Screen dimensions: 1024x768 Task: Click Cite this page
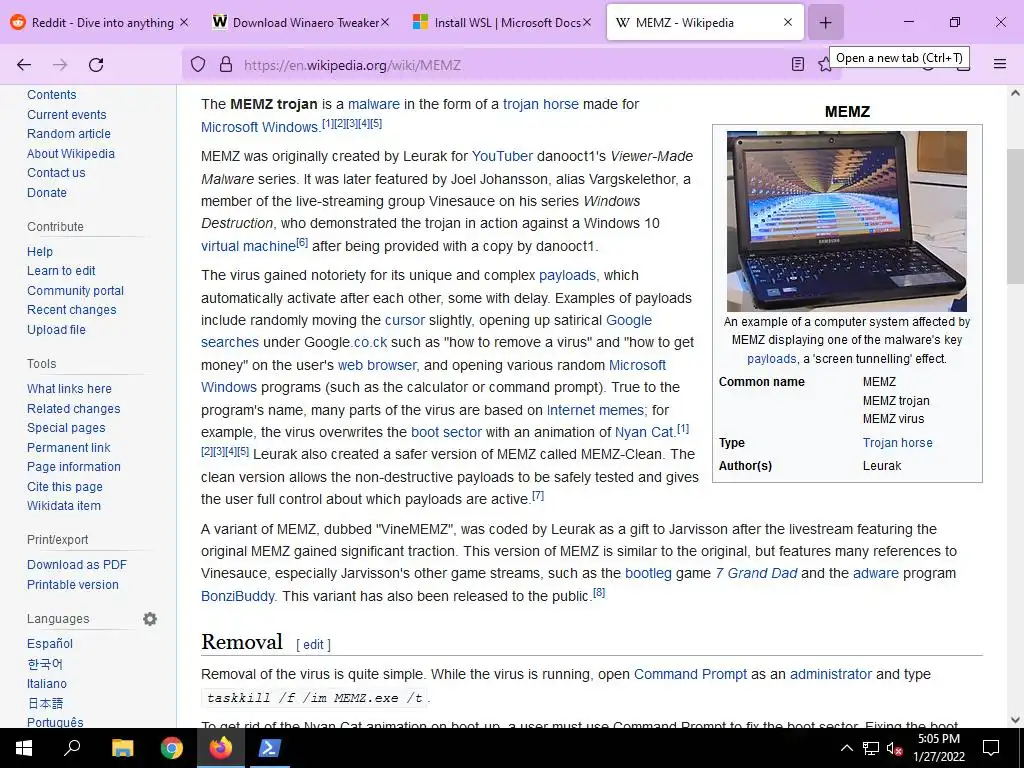[x=65, y=487]
